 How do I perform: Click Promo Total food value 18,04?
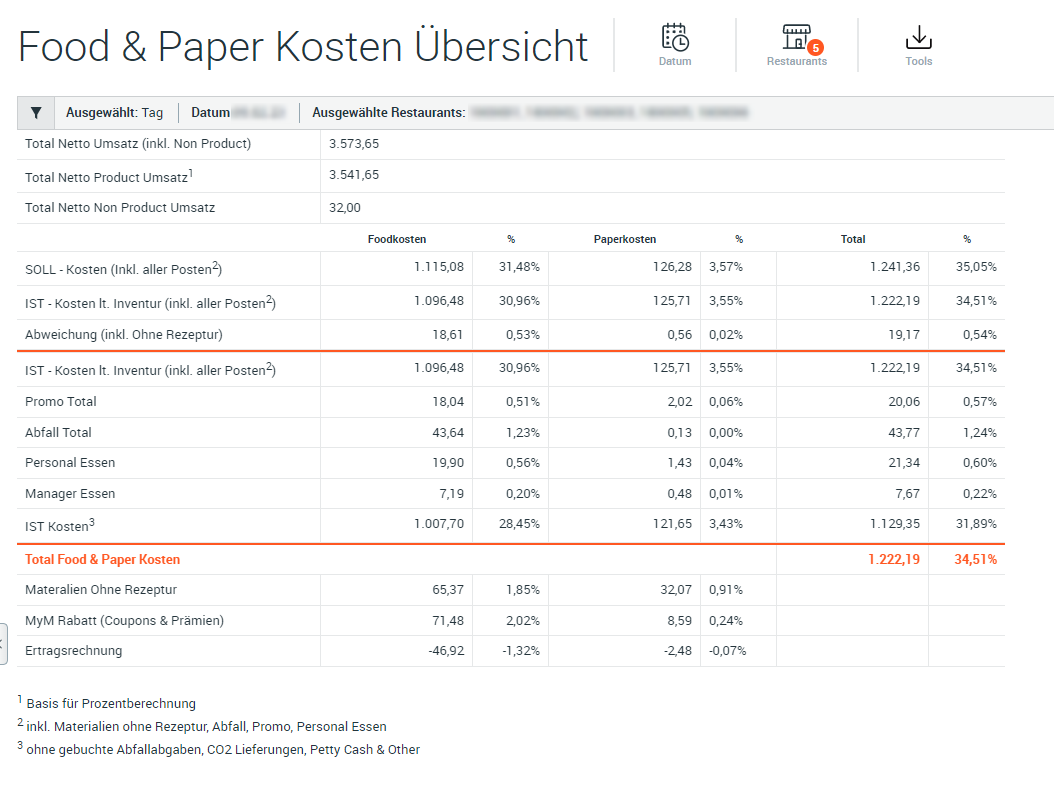(448, 402)
